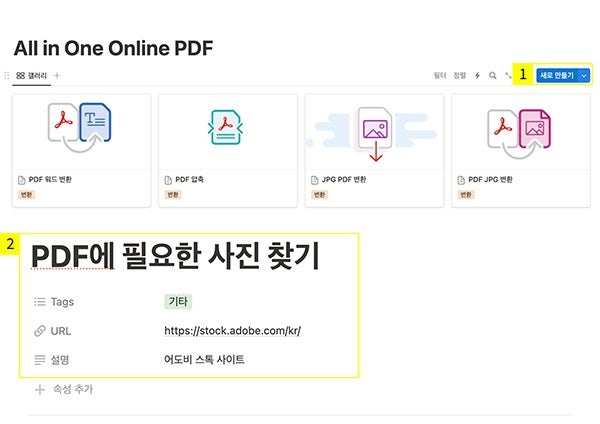Viewport: 600px width, 424px height.
Task: Select the 기타 tag value
Action: pyautogui.click(x=178, y=302)
